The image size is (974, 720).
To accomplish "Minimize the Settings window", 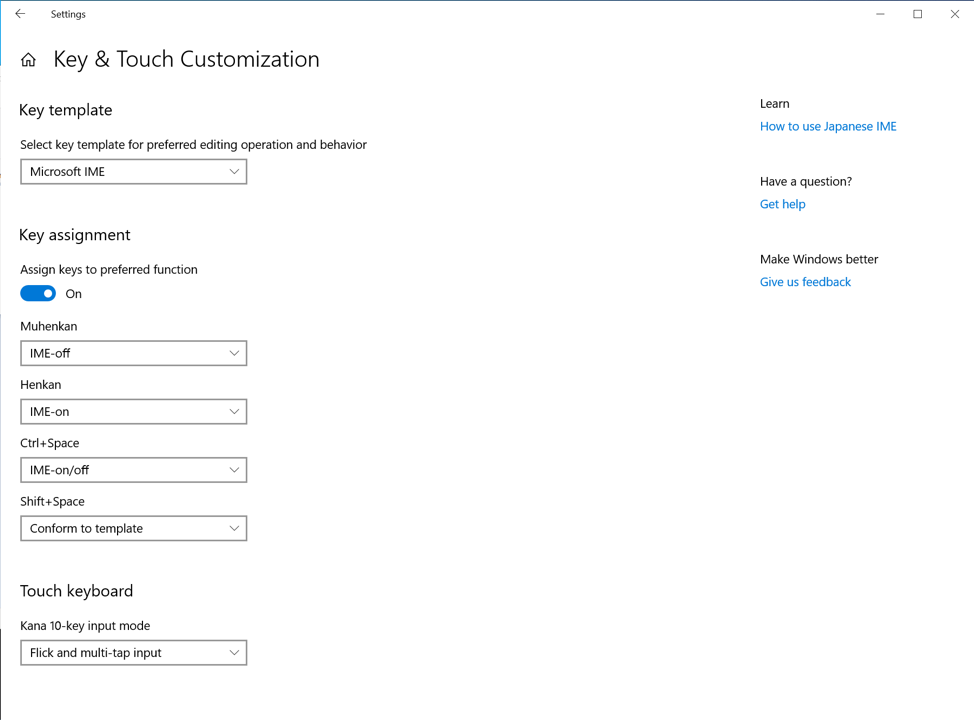I will pyautogui.click(x=880, y=14).
